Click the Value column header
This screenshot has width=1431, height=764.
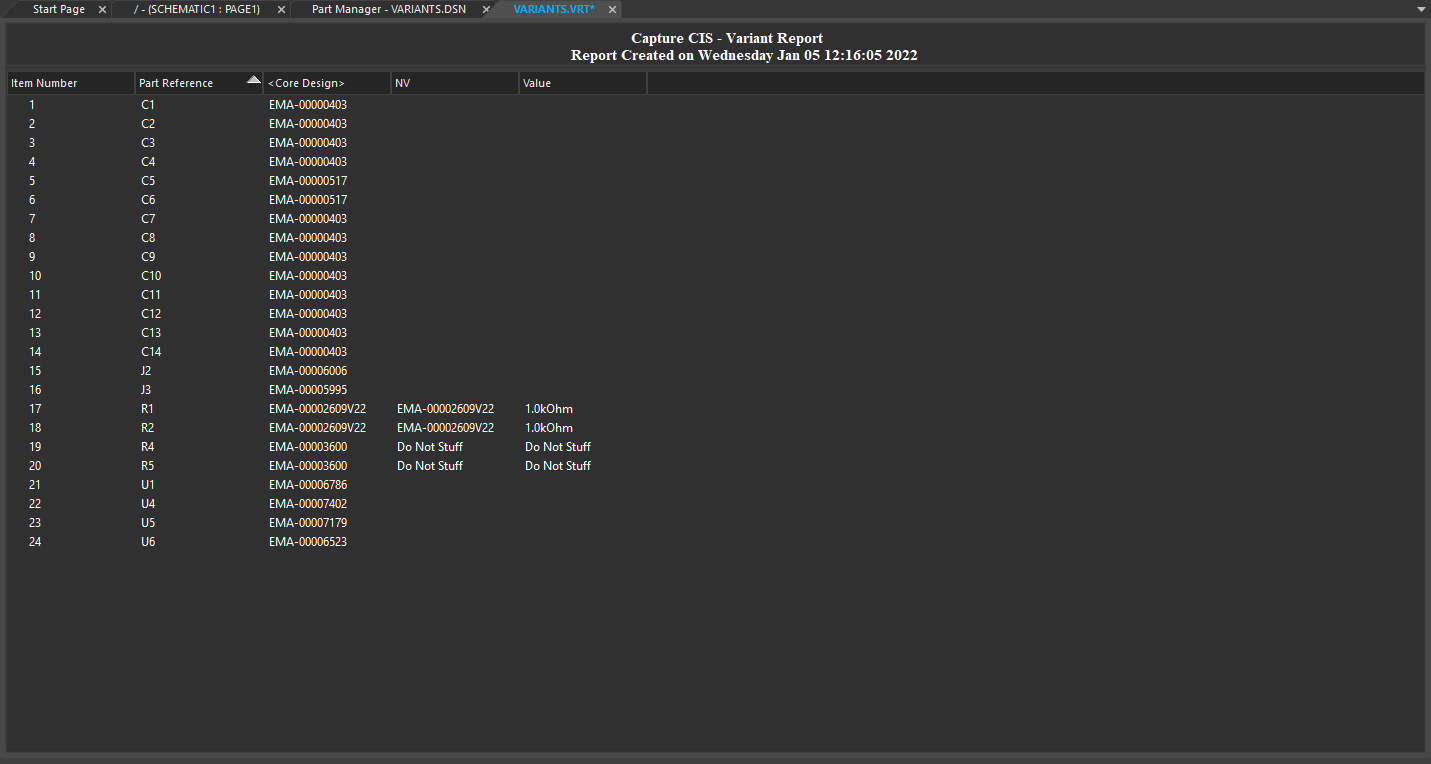click(583, 83)
